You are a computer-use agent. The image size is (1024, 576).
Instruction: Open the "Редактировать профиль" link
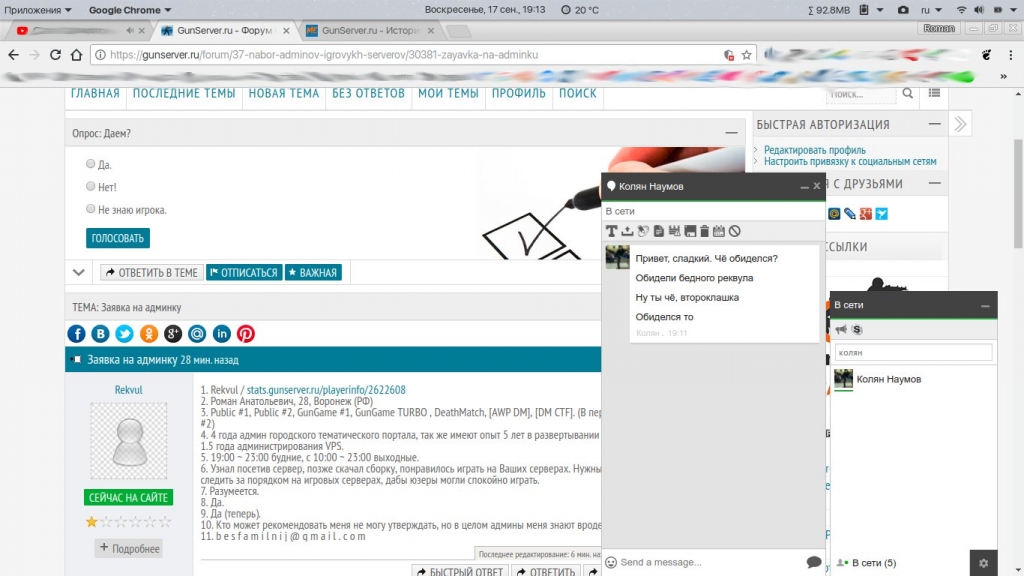(x=815, y=150)
